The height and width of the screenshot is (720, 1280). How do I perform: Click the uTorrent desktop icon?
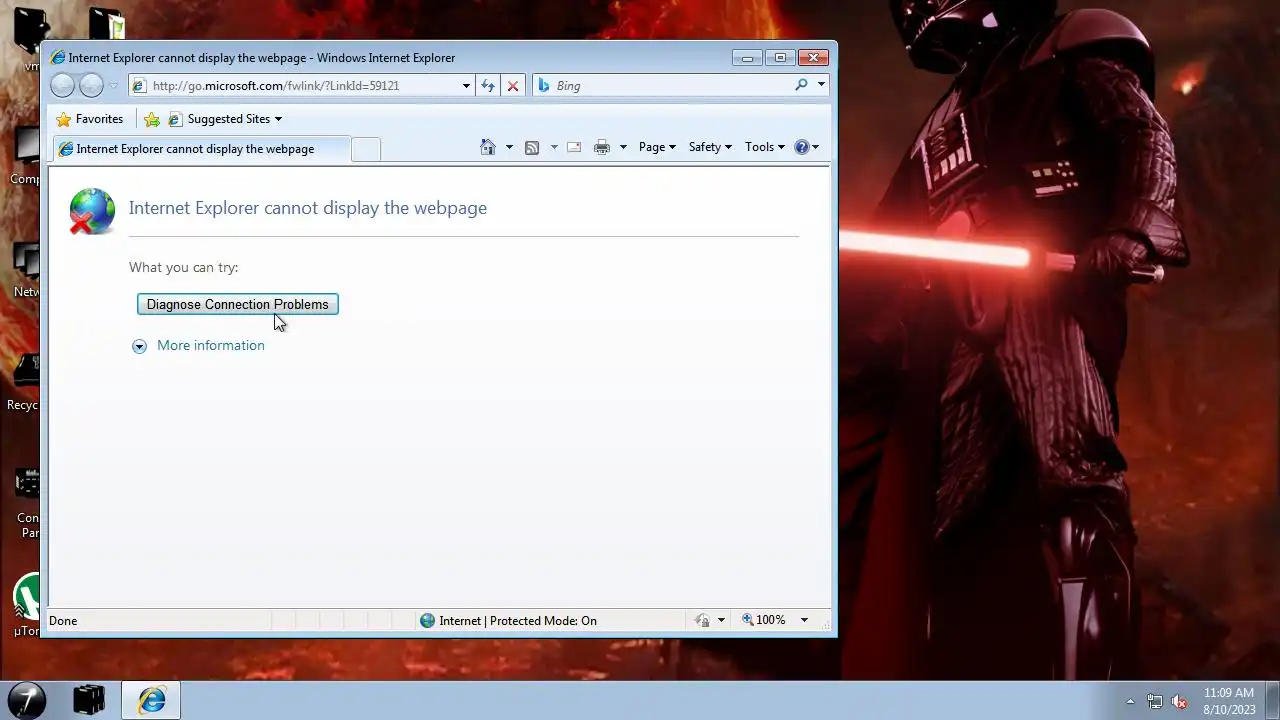26,606
